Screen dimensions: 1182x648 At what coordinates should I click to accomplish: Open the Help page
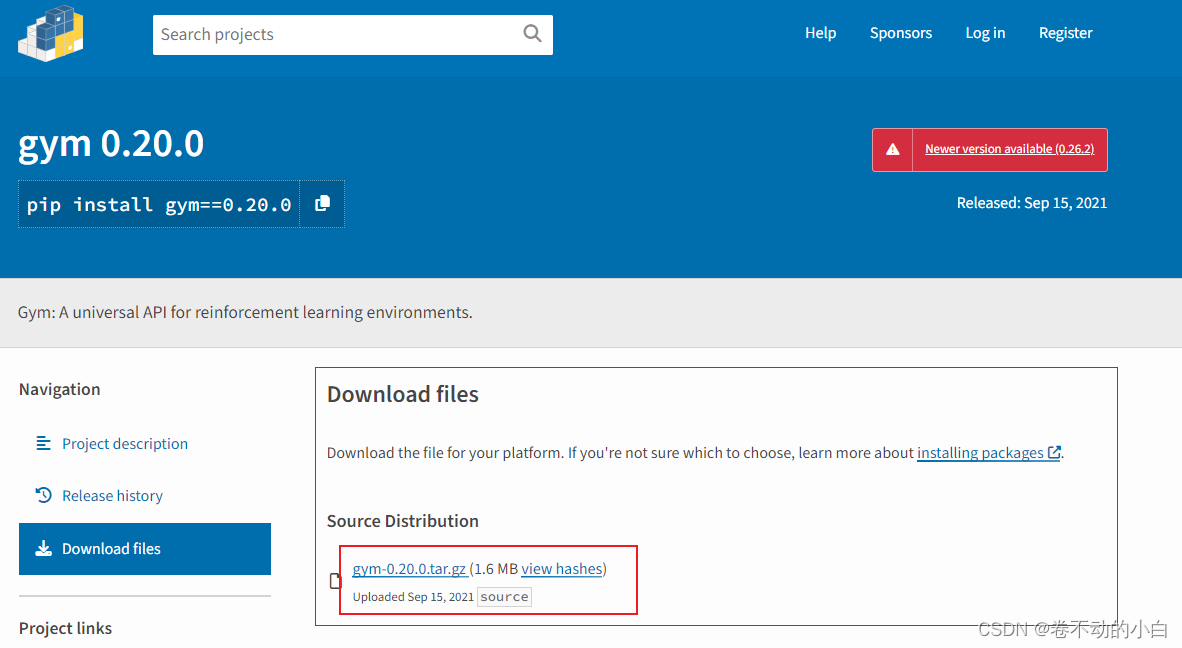(x=820, y=33)
